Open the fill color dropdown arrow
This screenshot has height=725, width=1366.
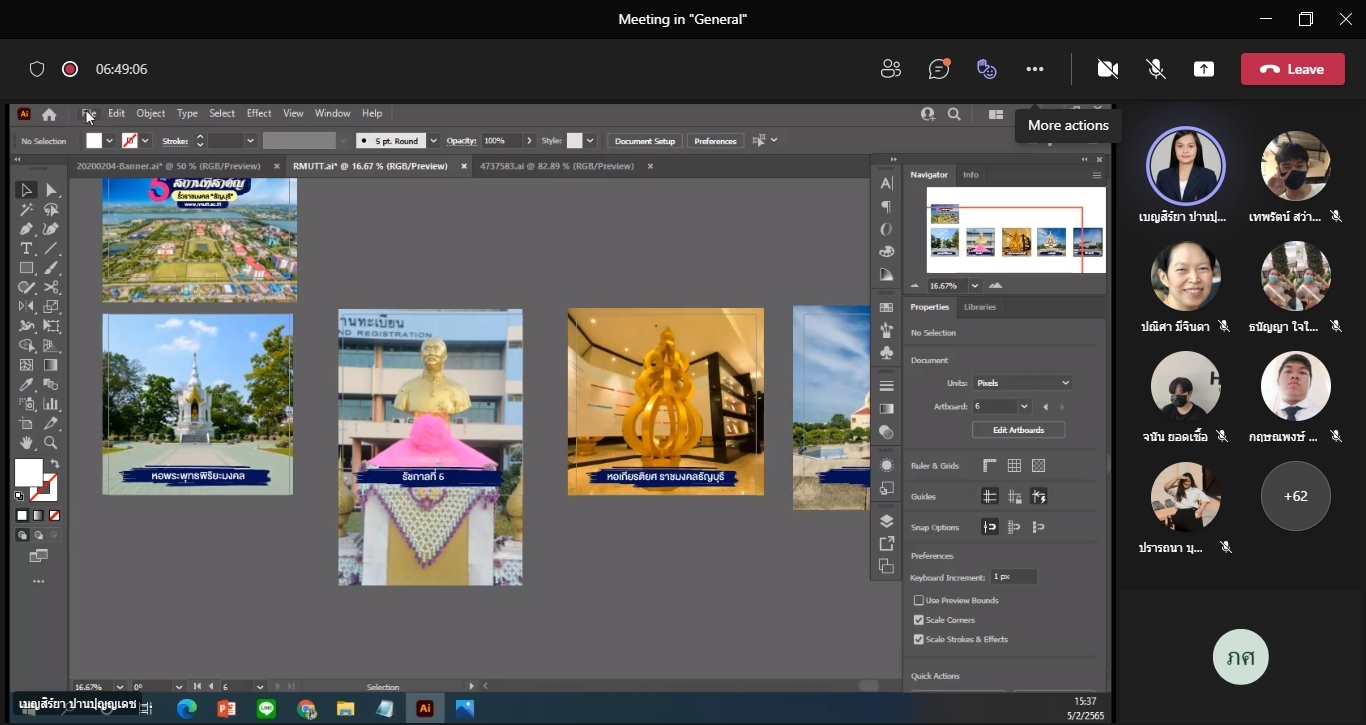tap(109, 141)
